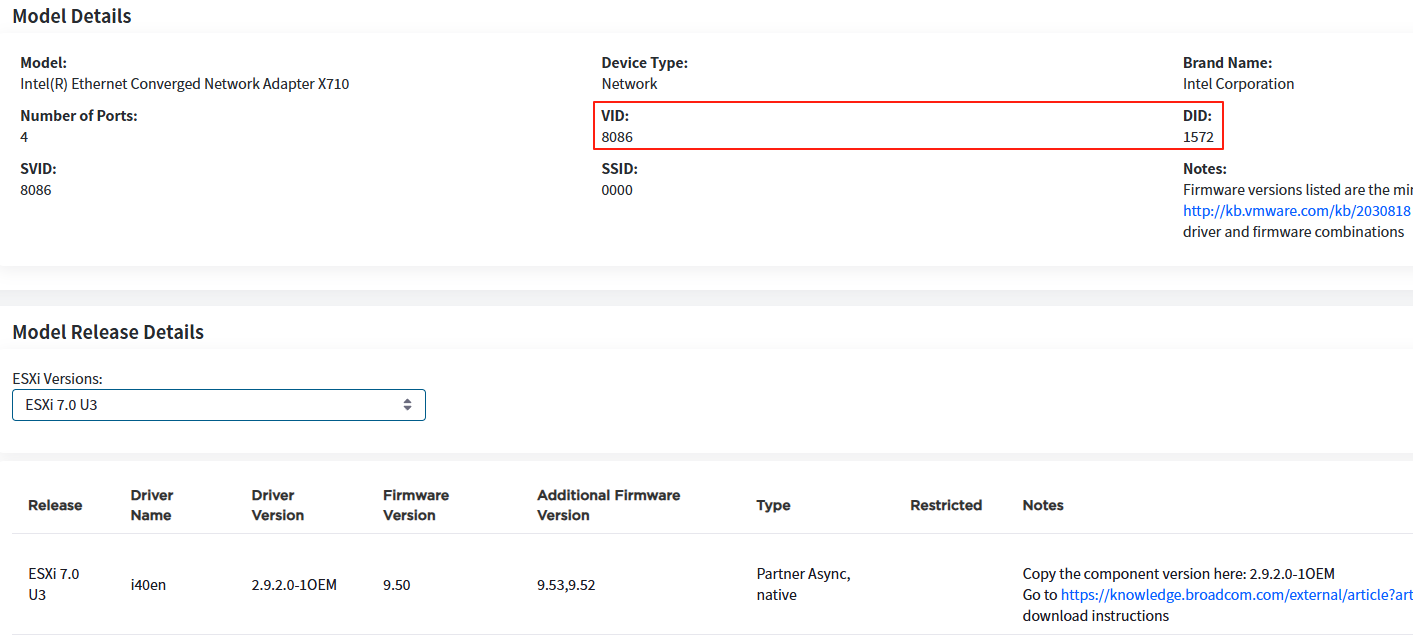Click the Copy the component version text
1413x640 pixels.
1179,574
